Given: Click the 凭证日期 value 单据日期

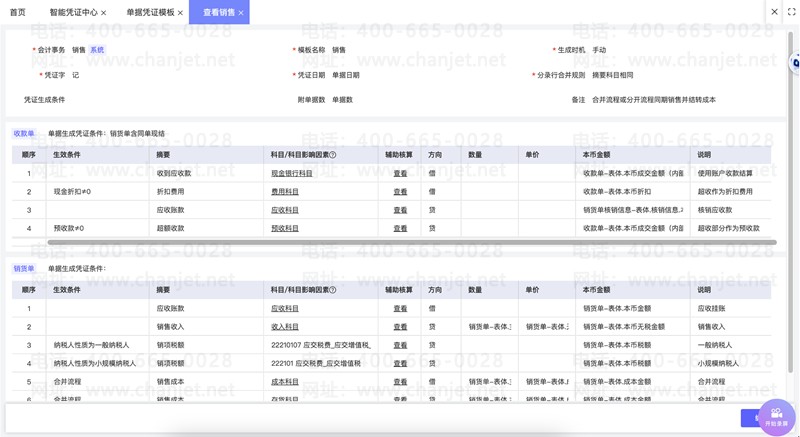Looking at the screenshot, I should (345, 75).
